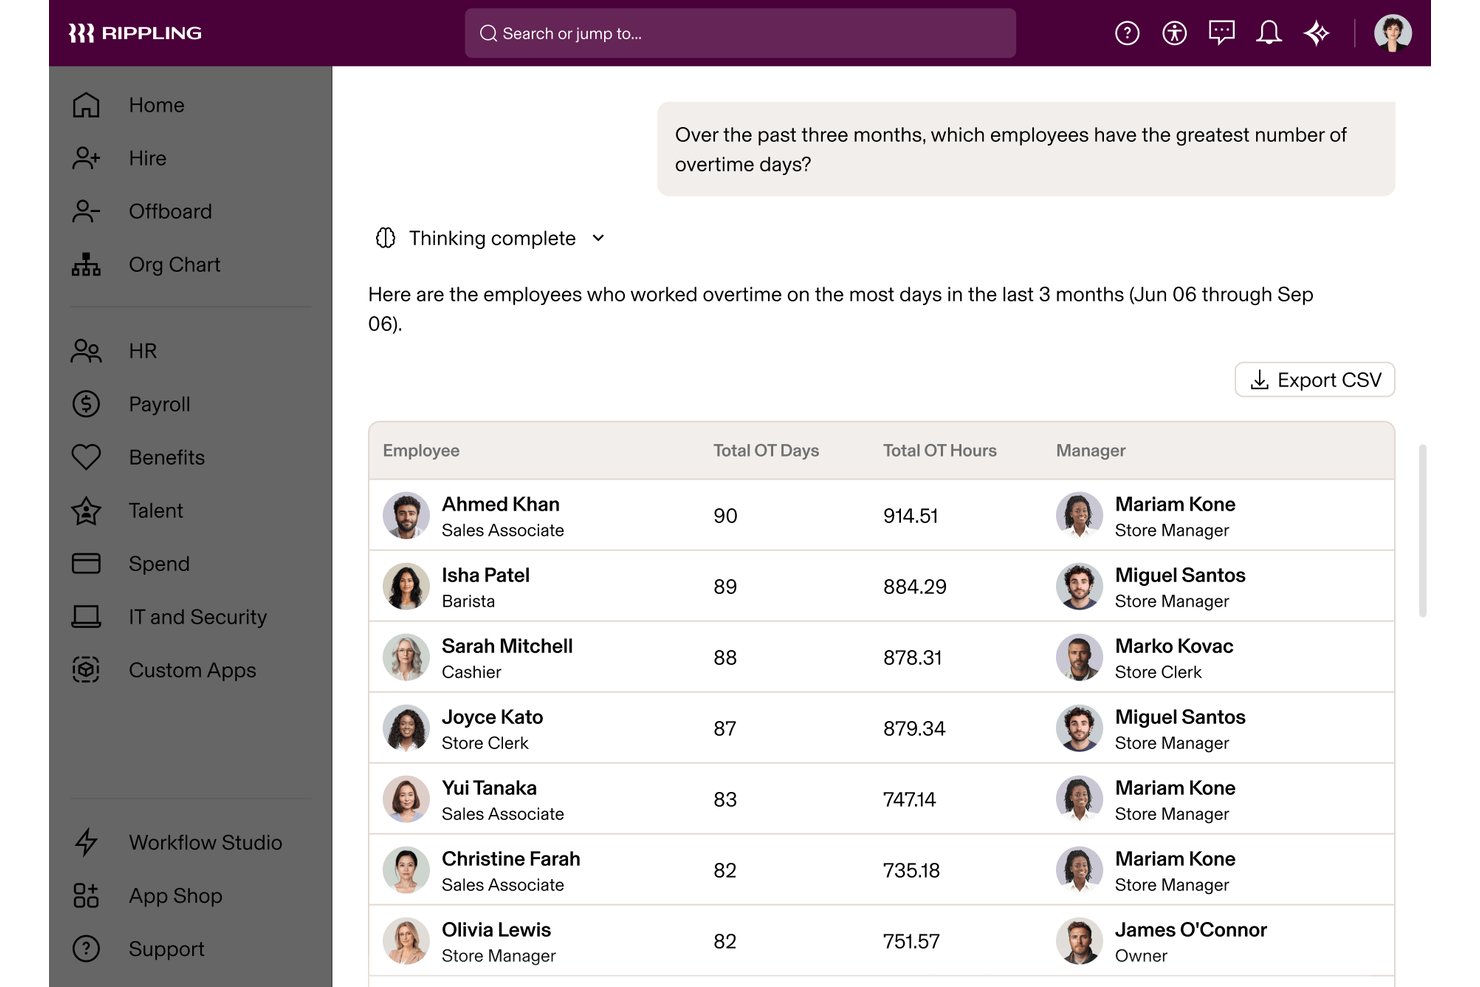
Task: Open accessibility options icon
Action: click(1174, 33)
